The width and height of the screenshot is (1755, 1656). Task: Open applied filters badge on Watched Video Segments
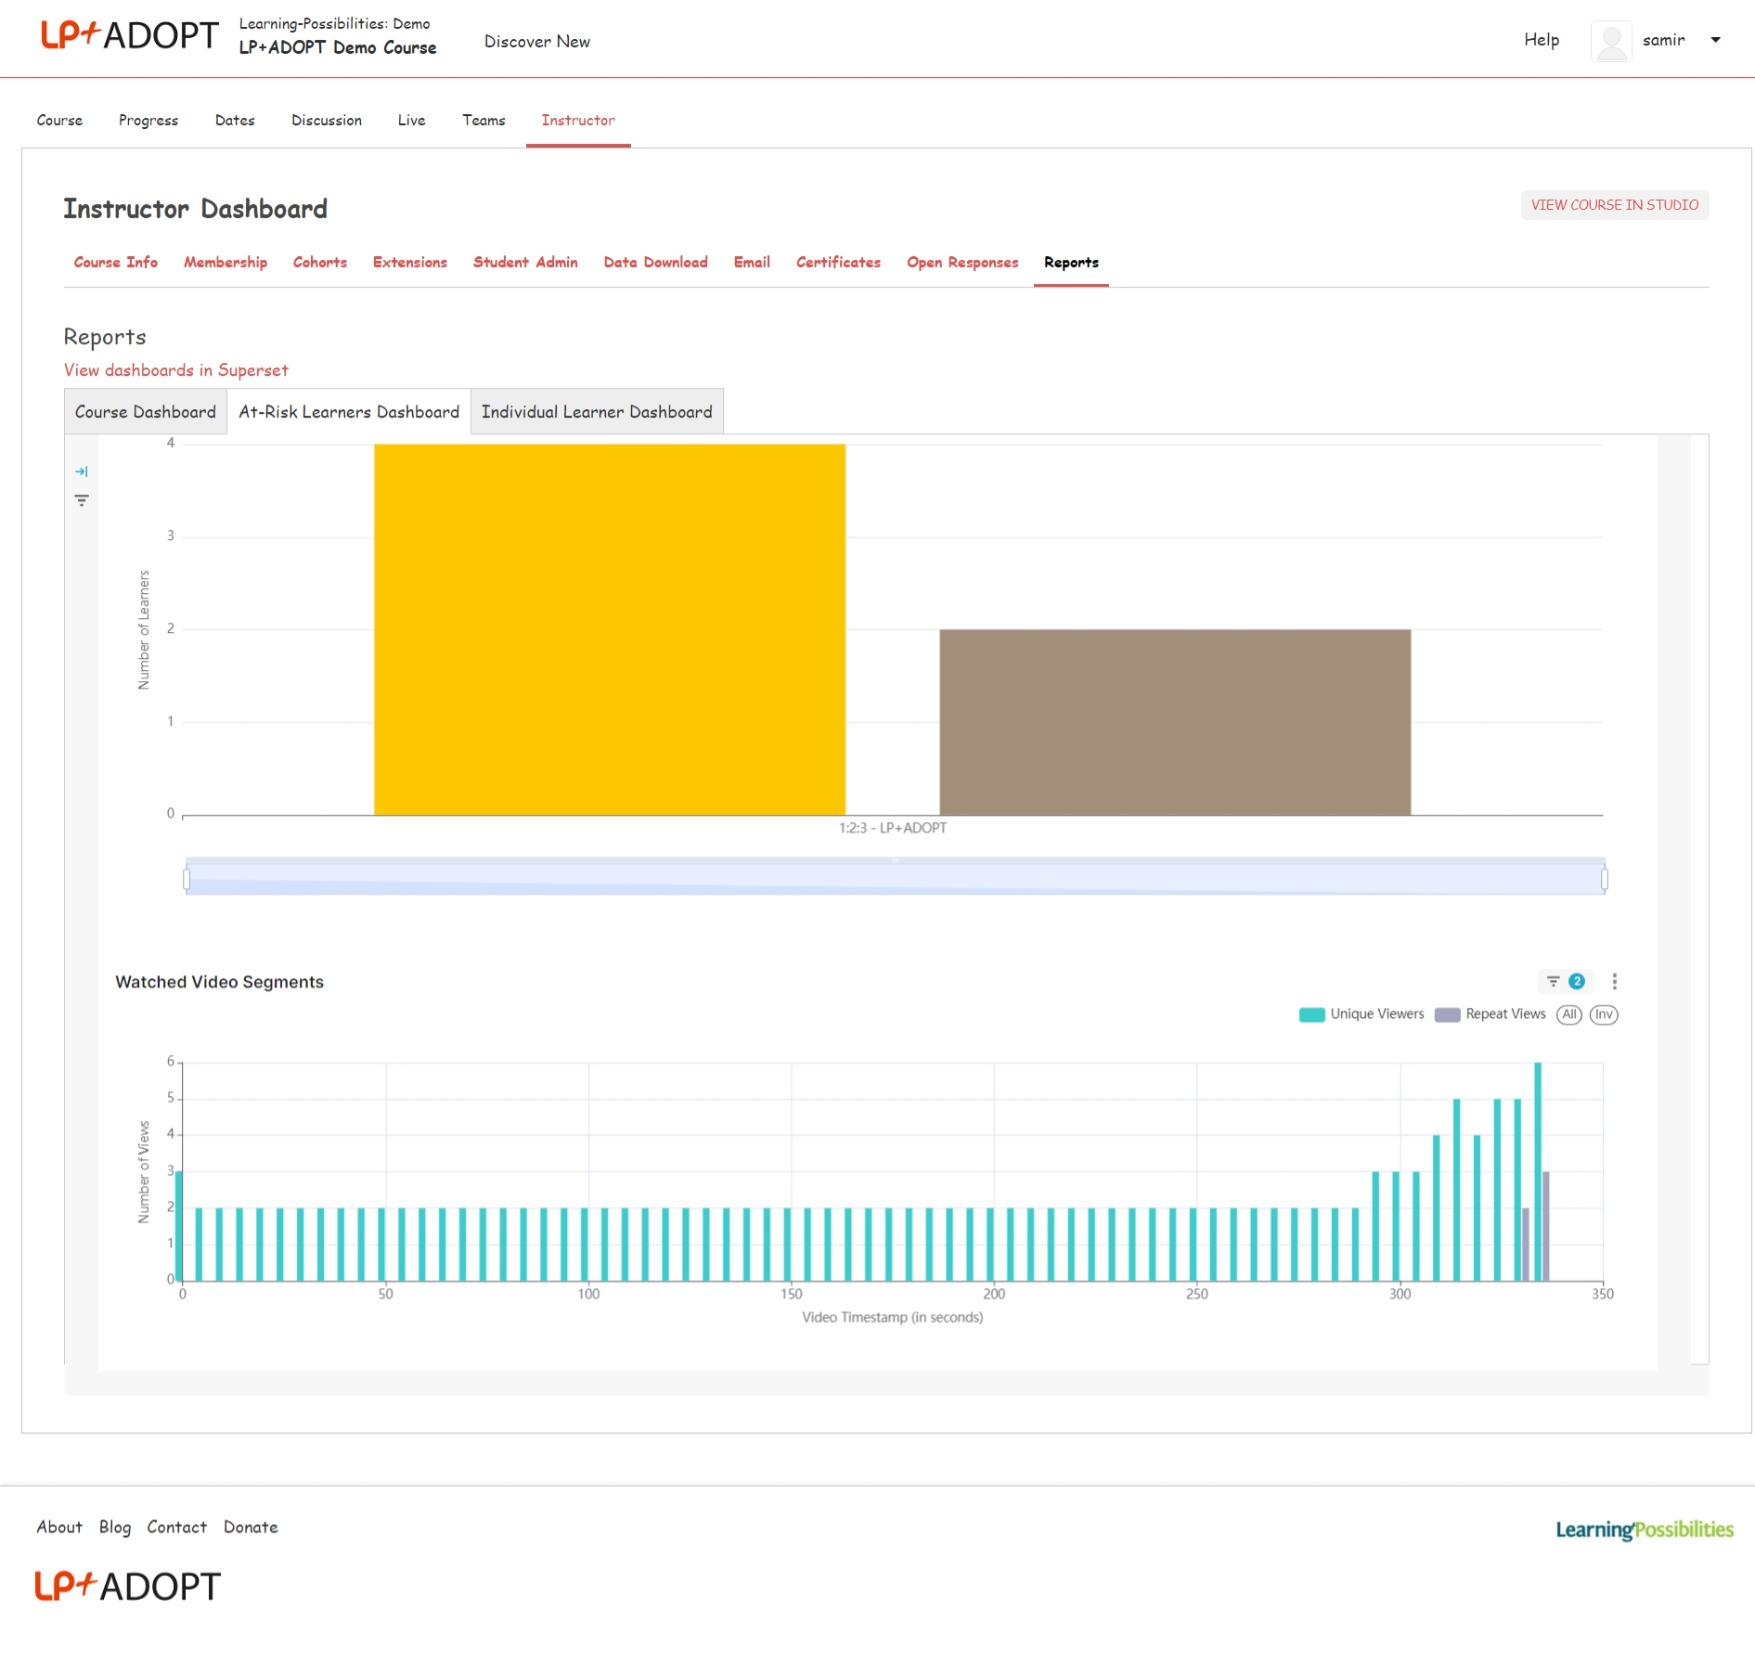tap(1566, 981)
